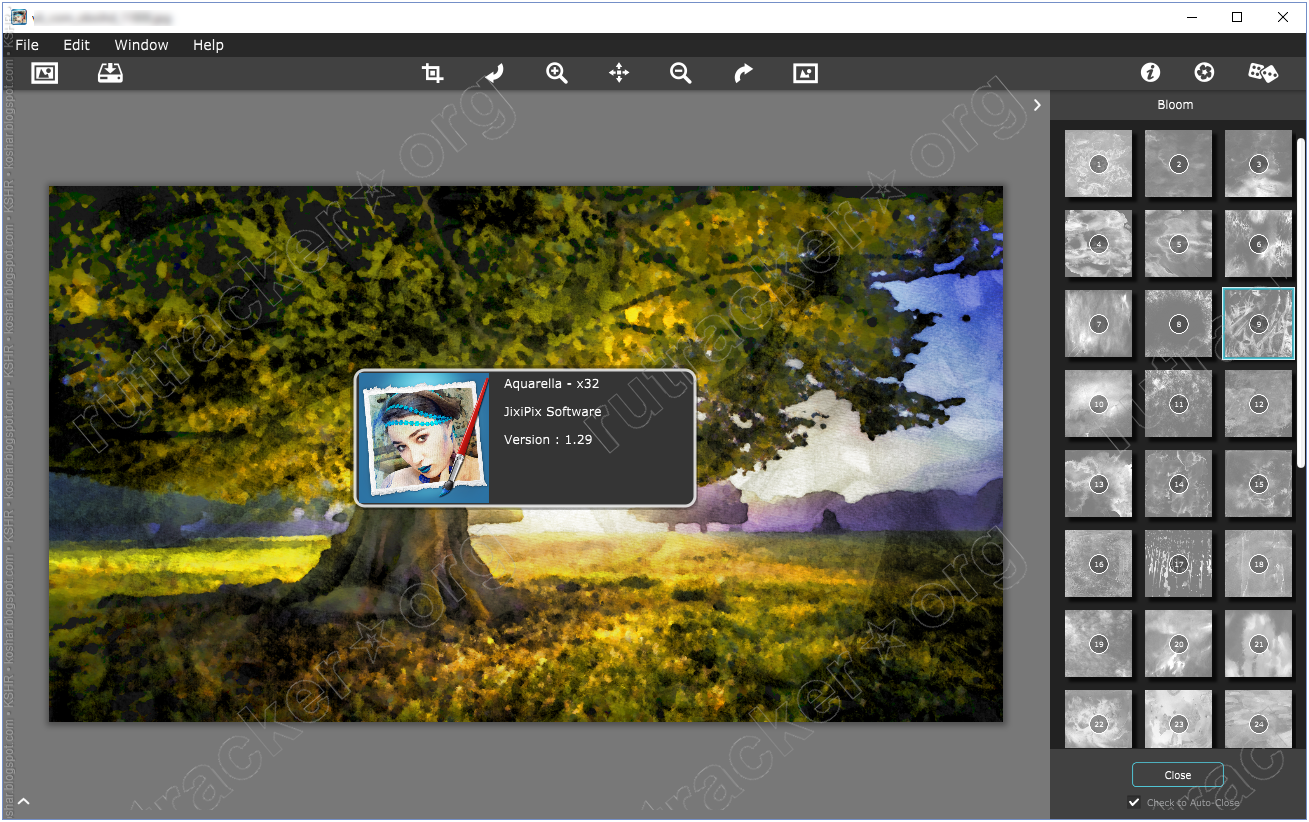Click the save image toolbar icon
This screenshot has width=1309, height=822.
[110, 73]
